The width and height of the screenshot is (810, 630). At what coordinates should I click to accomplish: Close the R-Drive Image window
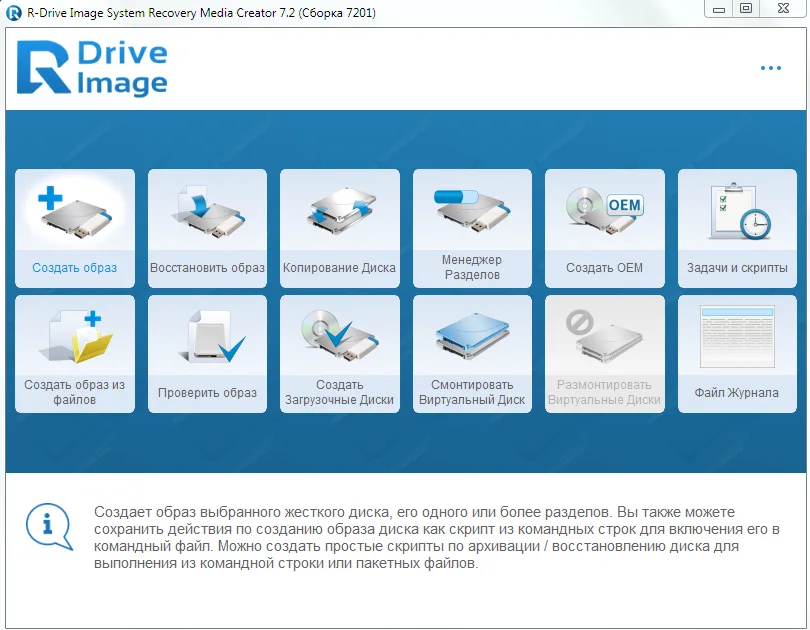783,9
